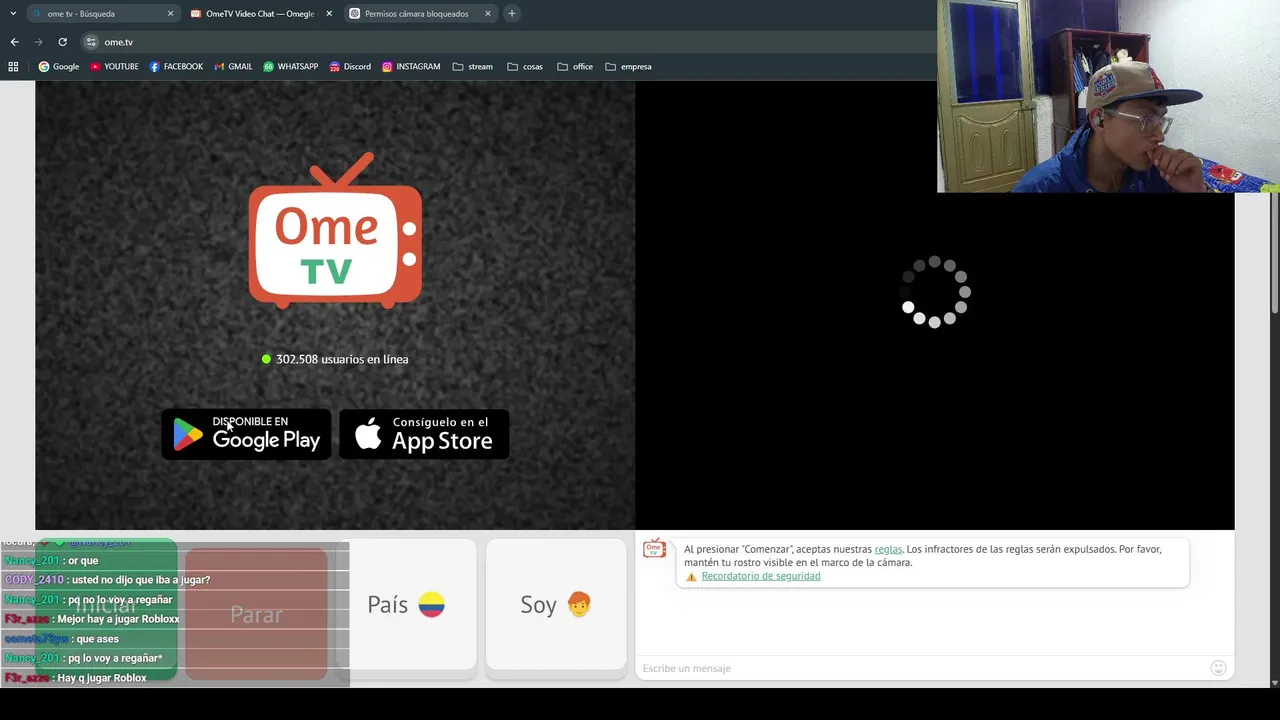Open the Google Play download badge
The image size is (1280, 720).
point(246,434)
